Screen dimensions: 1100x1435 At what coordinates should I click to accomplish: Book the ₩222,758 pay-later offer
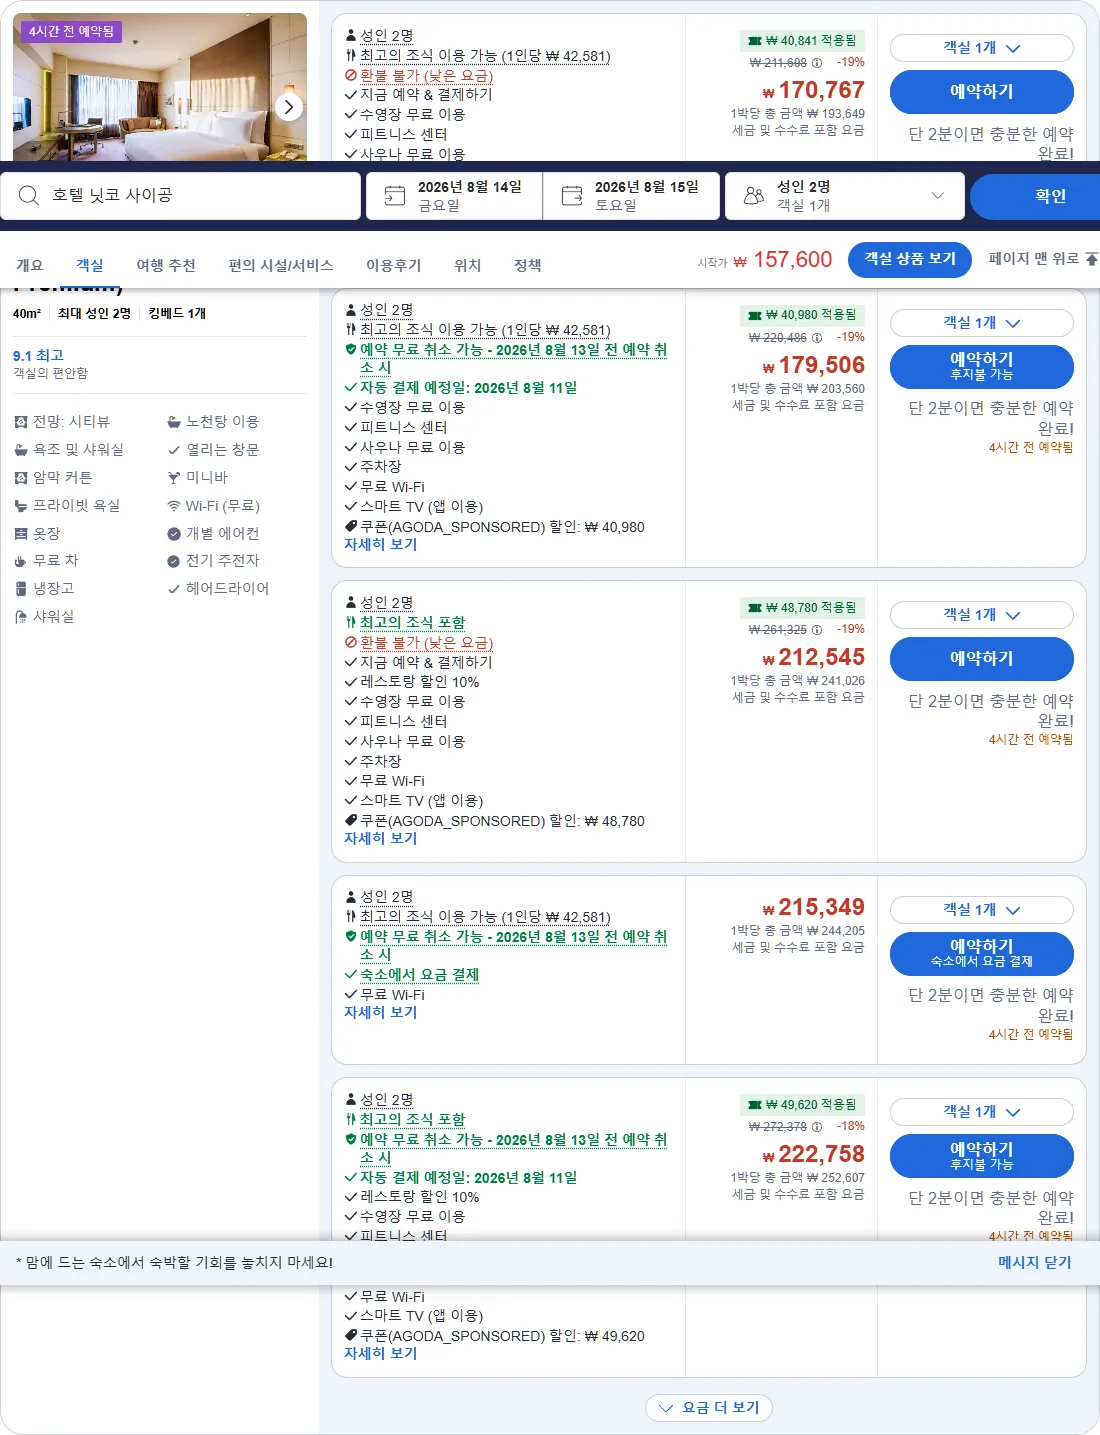982,1156
